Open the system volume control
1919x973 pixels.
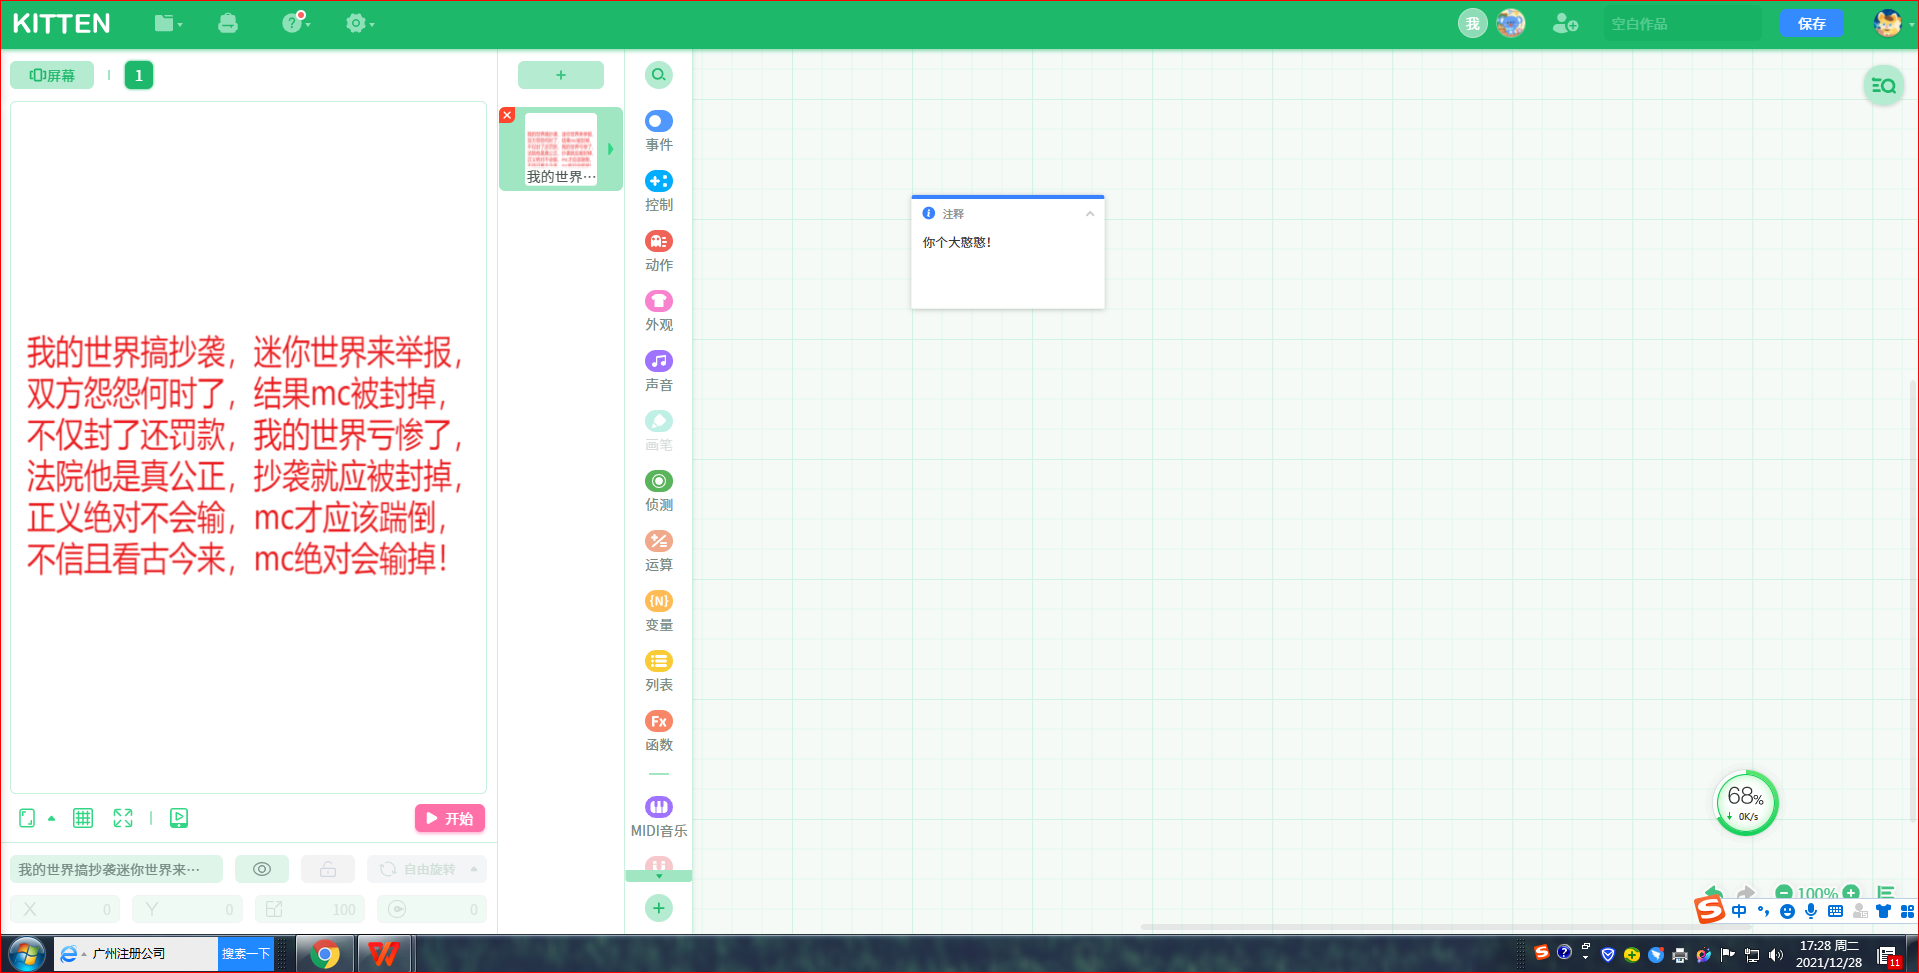pyautogui.click(x=1776, y=955)
